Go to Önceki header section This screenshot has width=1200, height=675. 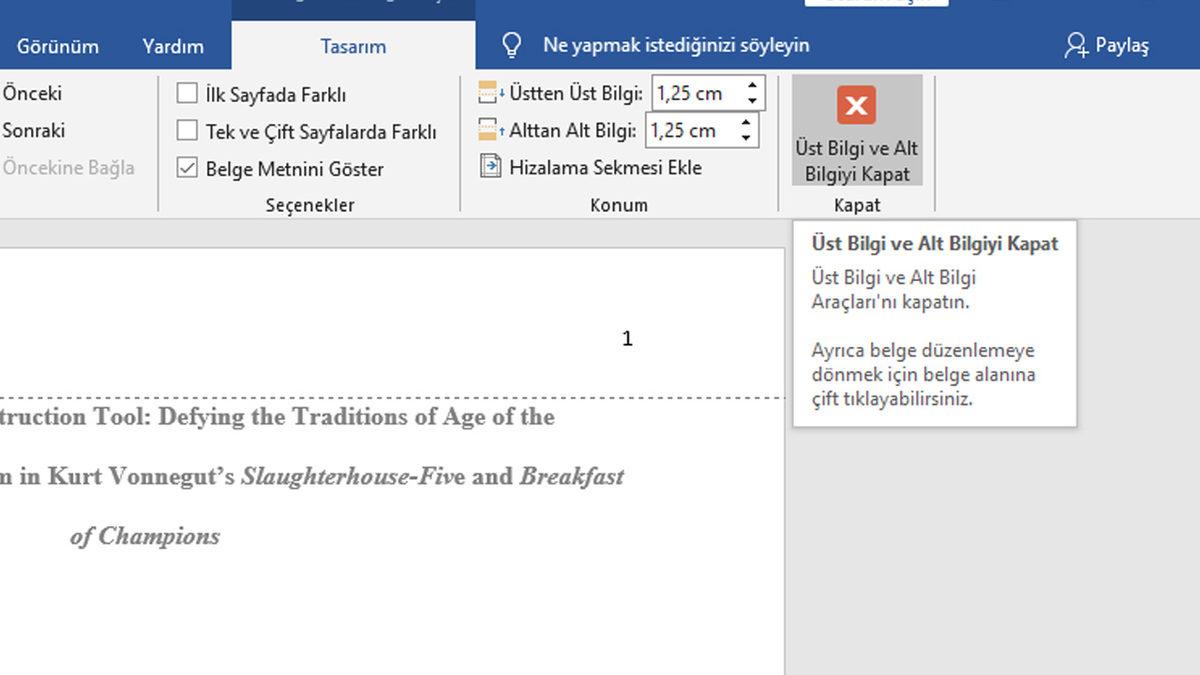32,93
